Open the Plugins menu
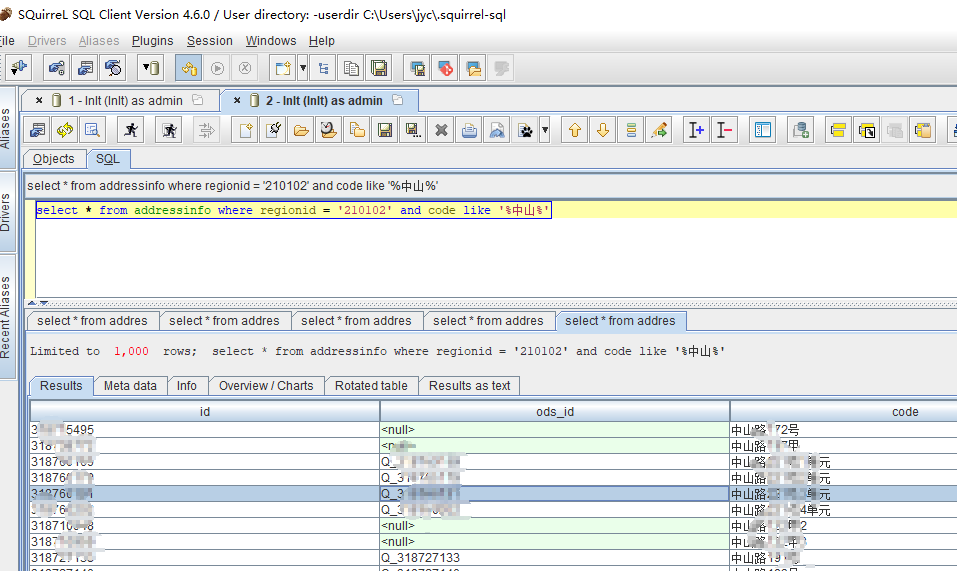Screen dimensions: 957x571 (x=152, y=41)
